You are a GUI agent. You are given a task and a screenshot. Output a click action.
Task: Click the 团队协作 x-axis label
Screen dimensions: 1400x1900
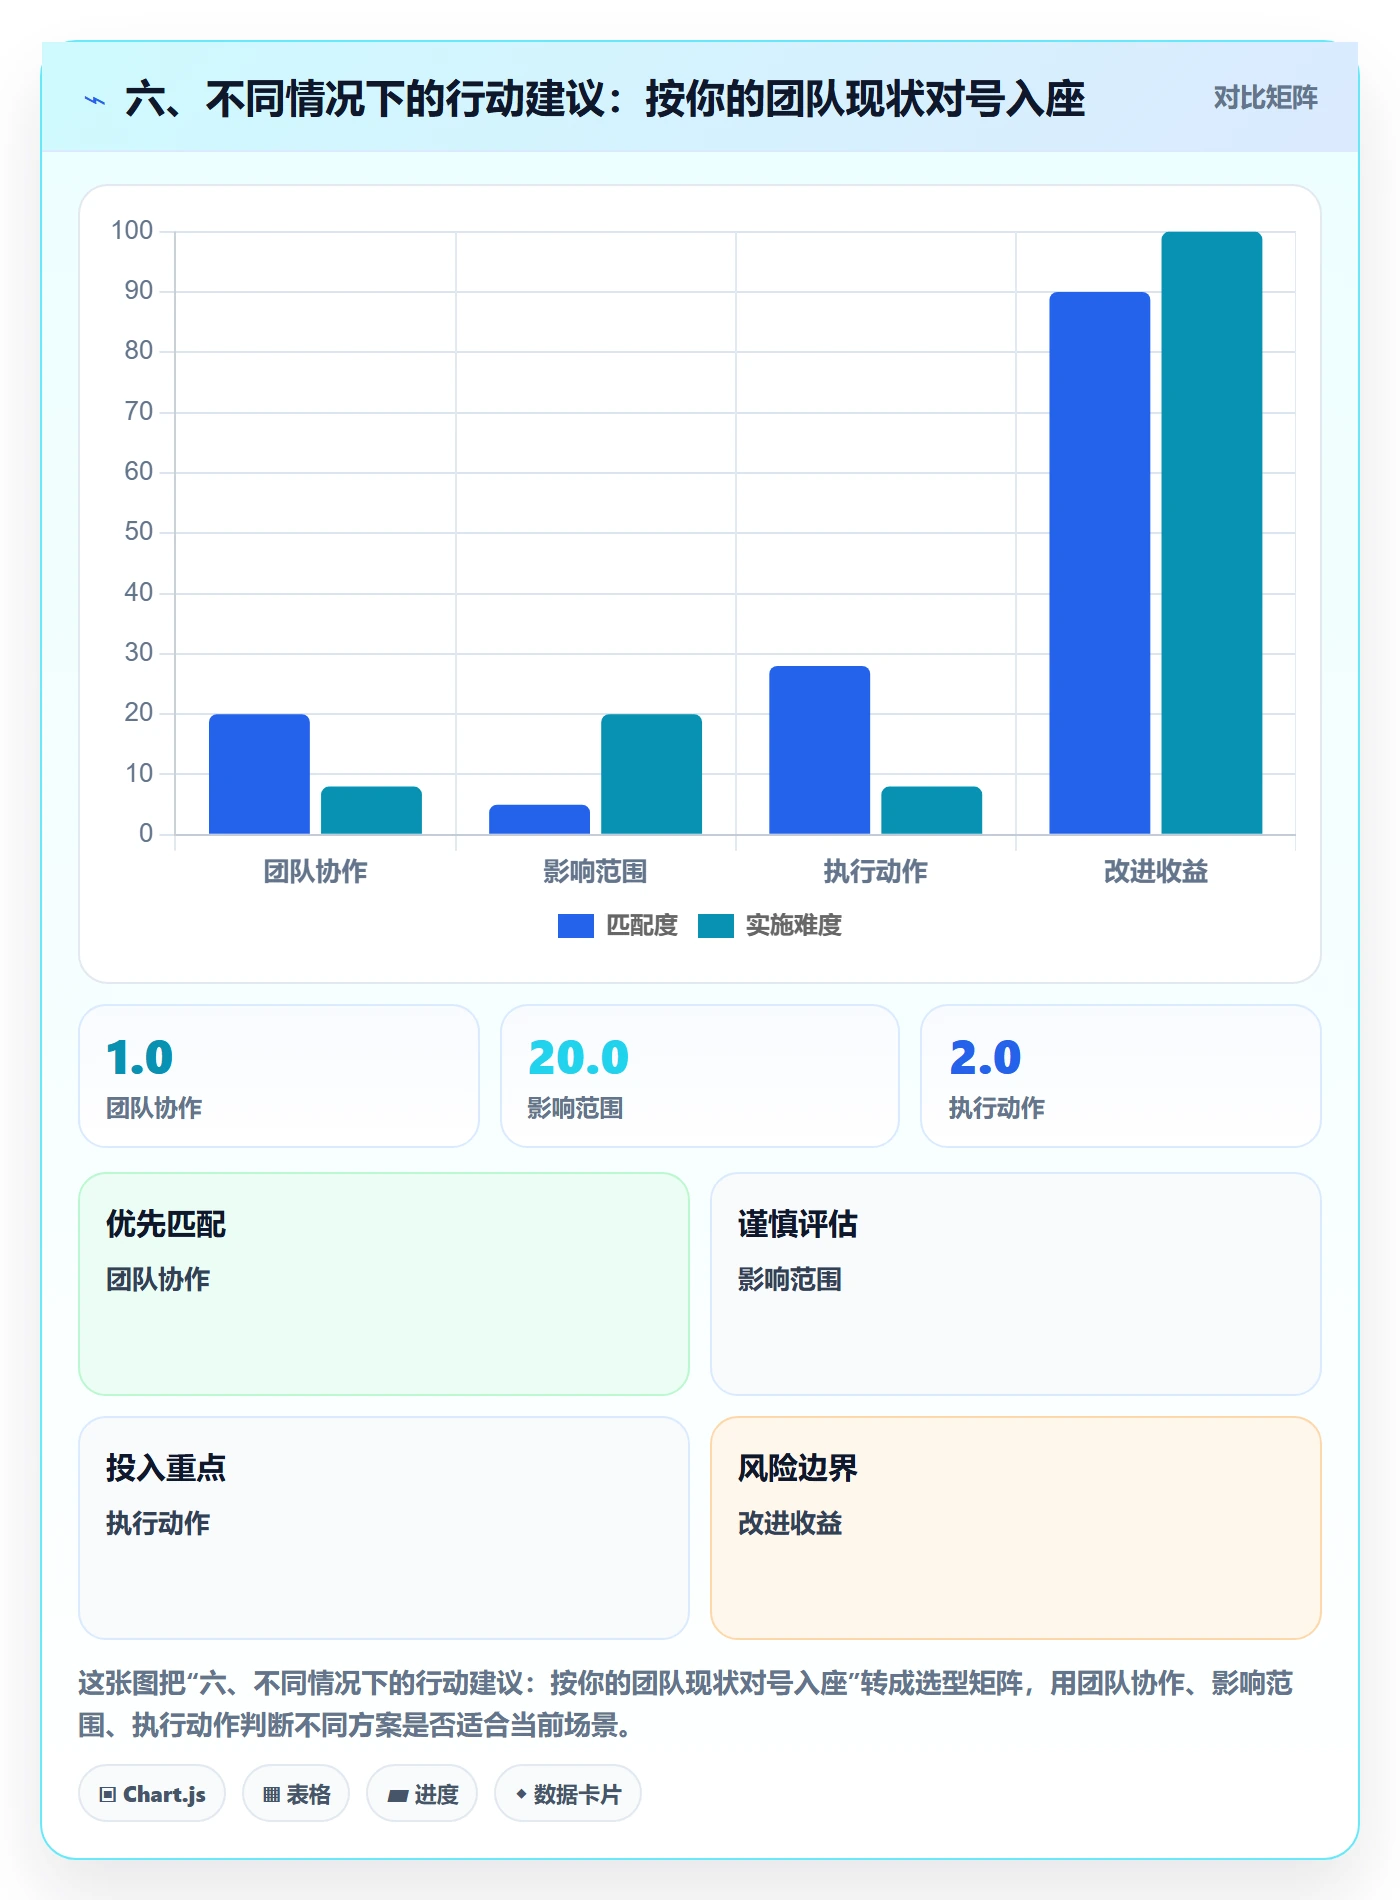[315, 872]
